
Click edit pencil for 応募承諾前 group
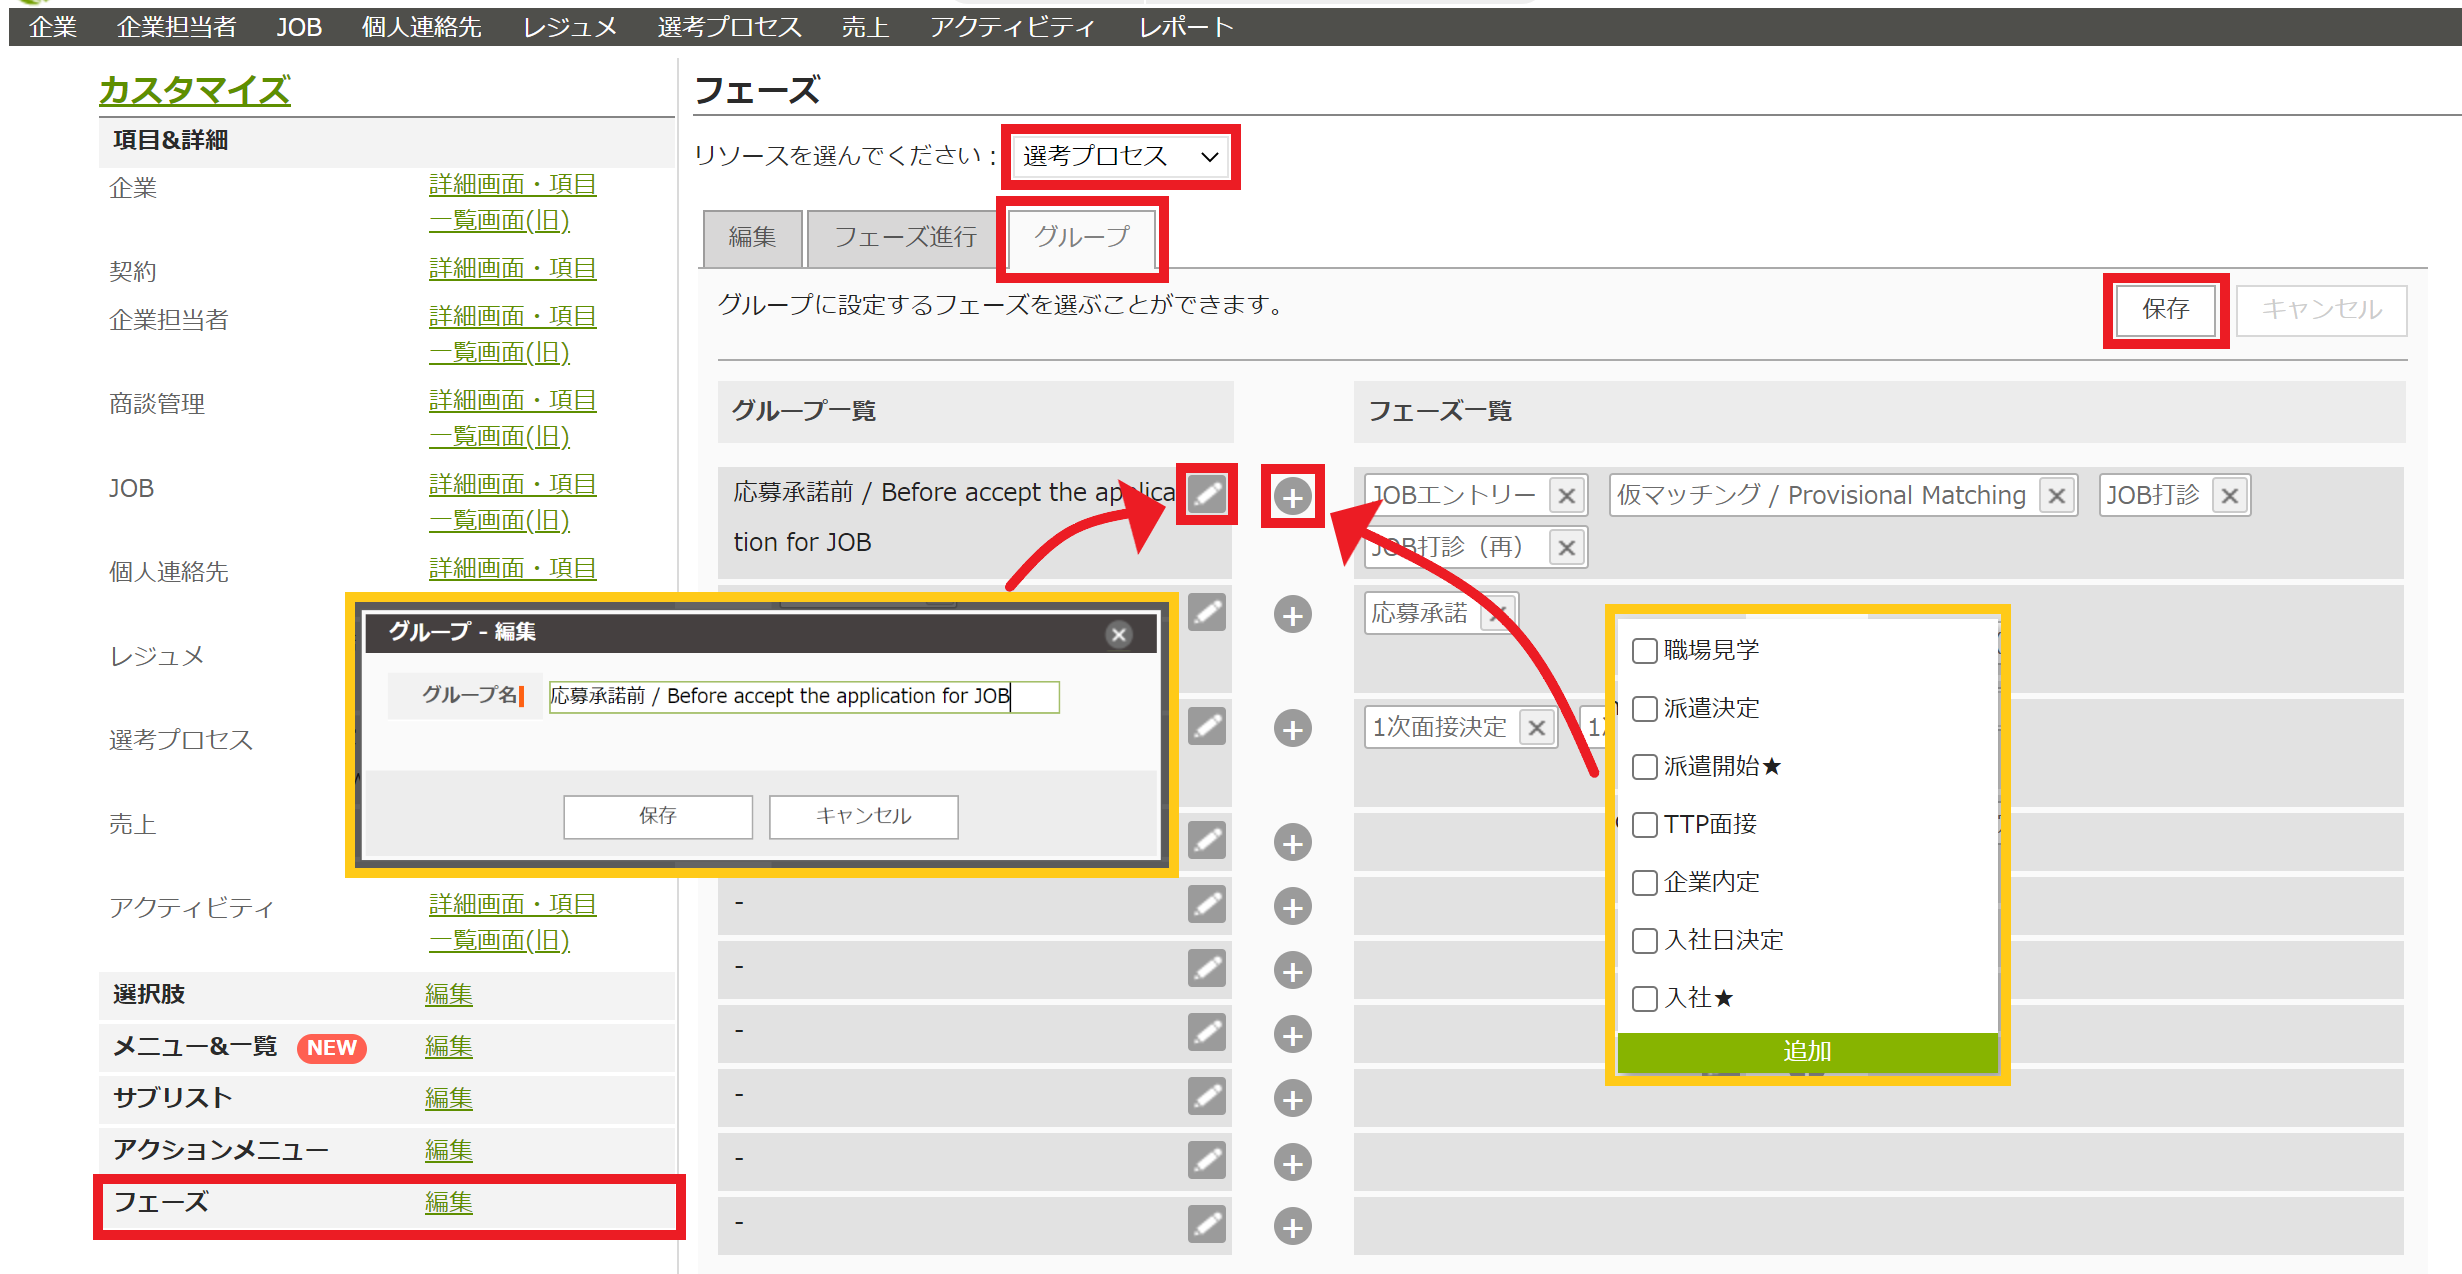(1207, 494)
